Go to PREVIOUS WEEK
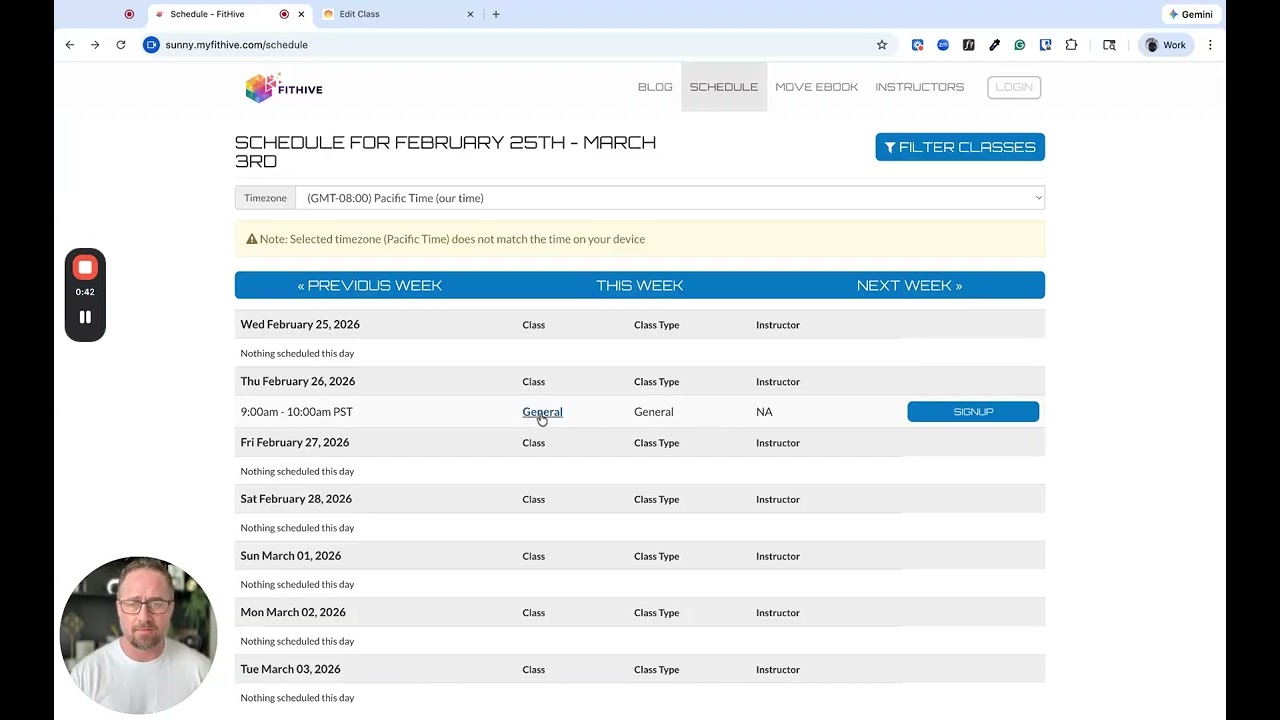Viewport: 1280px width, 720px height. (x=369, y=285)
